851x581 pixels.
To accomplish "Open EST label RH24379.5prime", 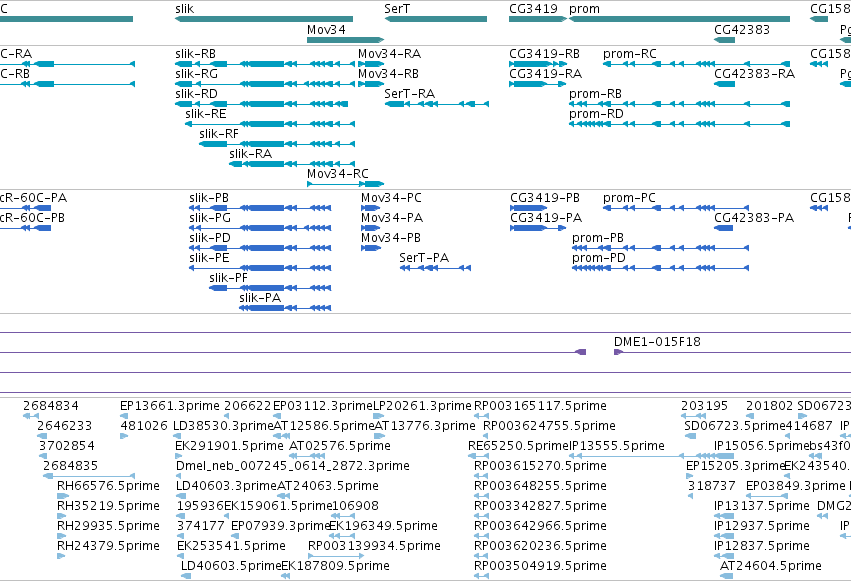I will tap(109, 546).
